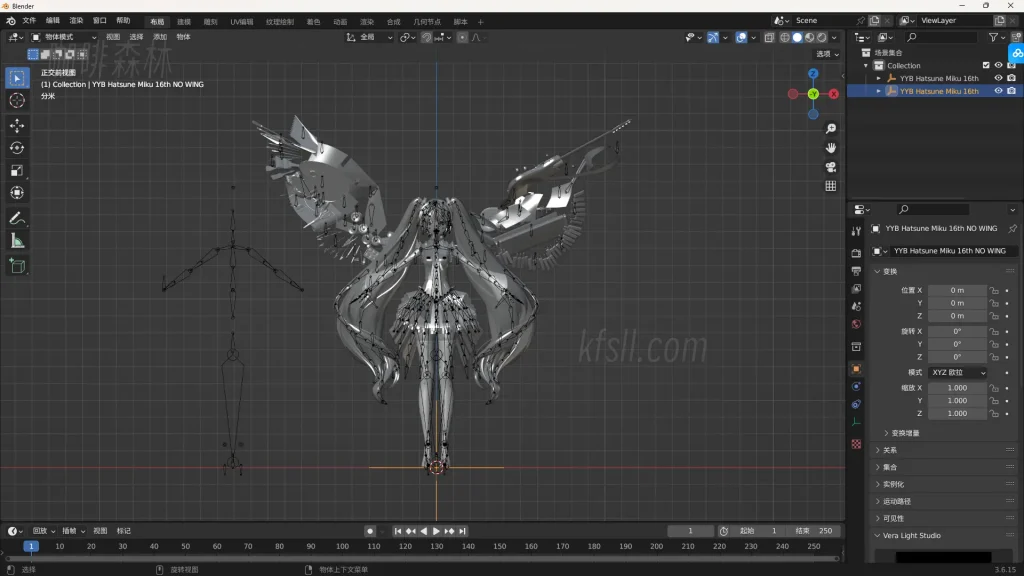Open the XYZ 欧拉 rotation mode dropdown
This screenshot has width=1024, height=576.
click(957, 372)
